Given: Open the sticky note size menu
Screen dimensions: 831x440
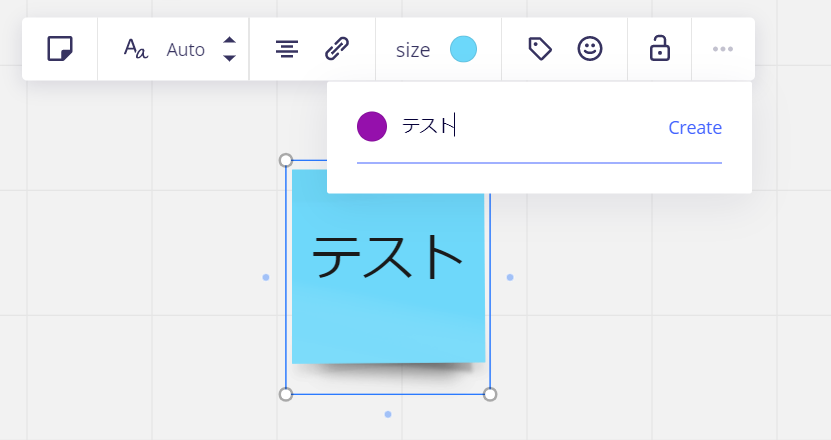Looking at the screenshot, I should [x=412, y=49].
